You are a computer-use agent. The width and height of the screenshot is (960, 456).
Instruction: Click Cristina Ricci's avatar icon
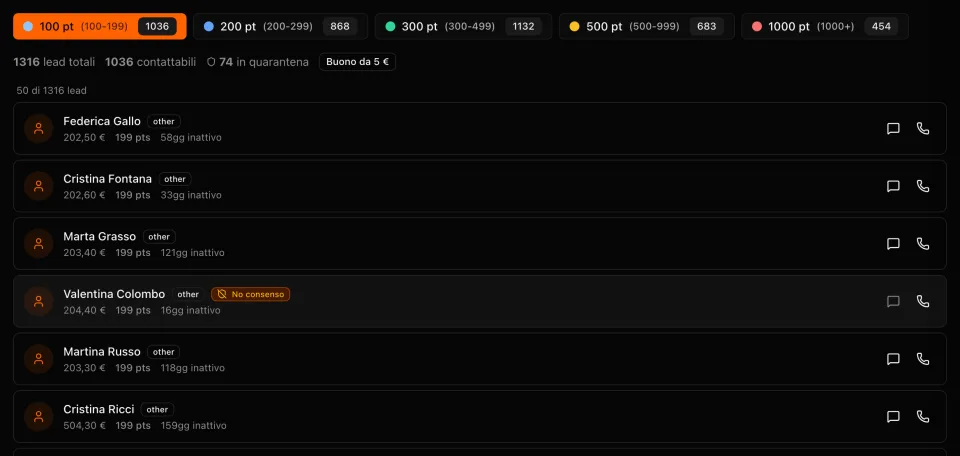pos(39,416)
